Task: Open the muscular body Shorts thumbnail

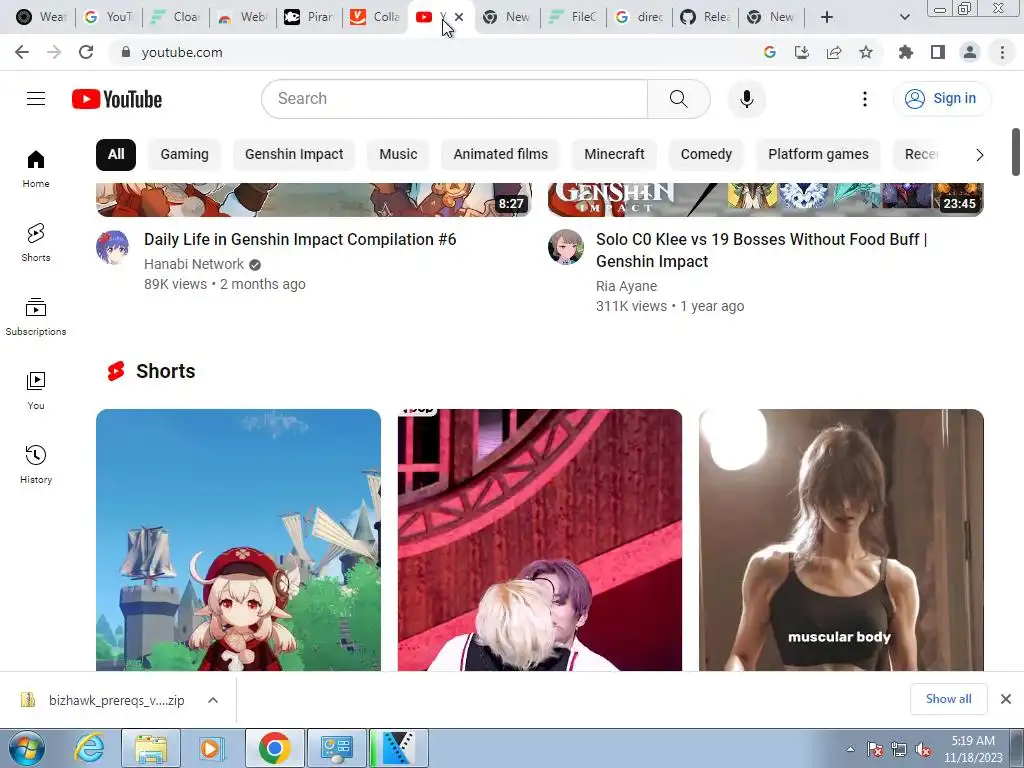Action: 841,540
